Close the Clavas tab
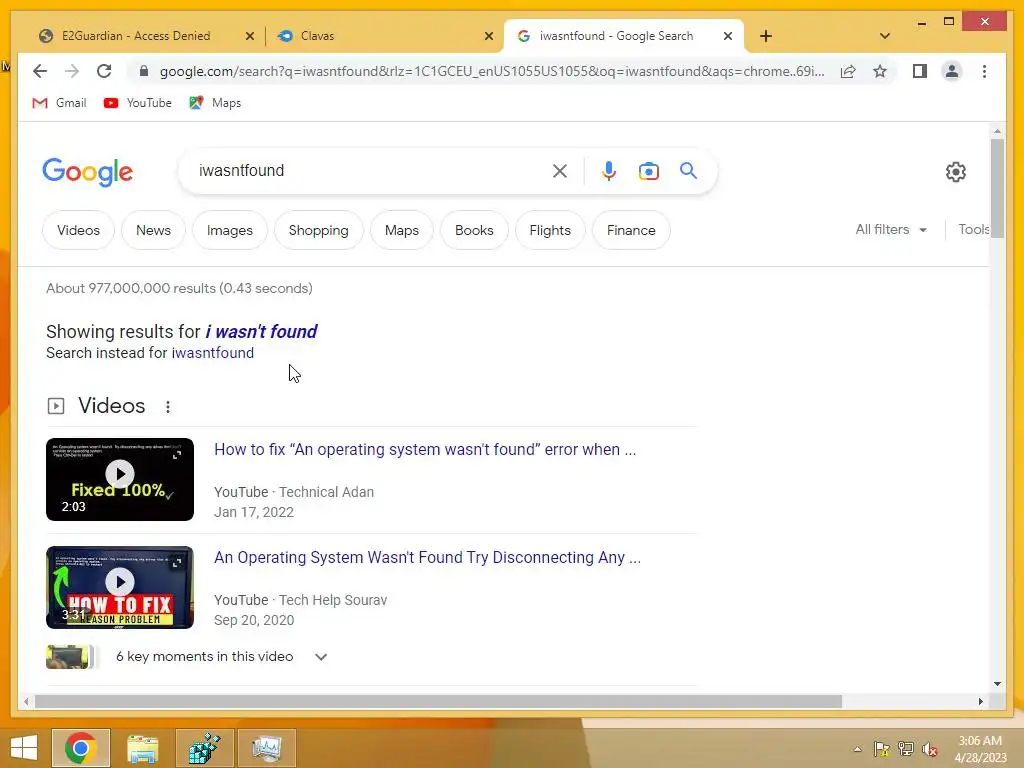The width and height of the screenshot is (1024, 768). (x=489, y=36)
